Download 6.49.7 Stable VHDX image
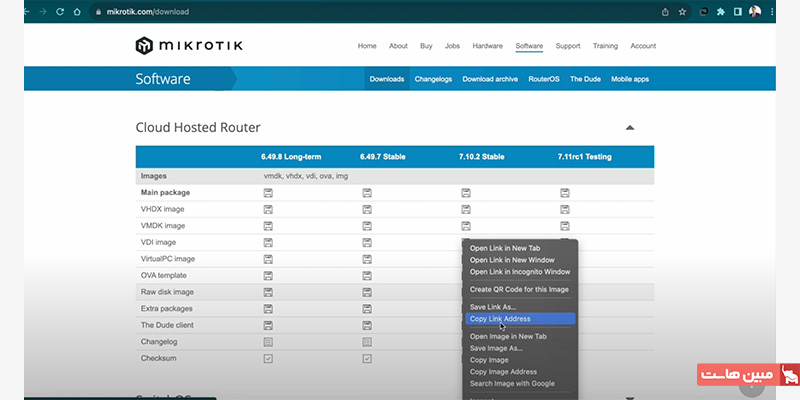 click(367, 209)
